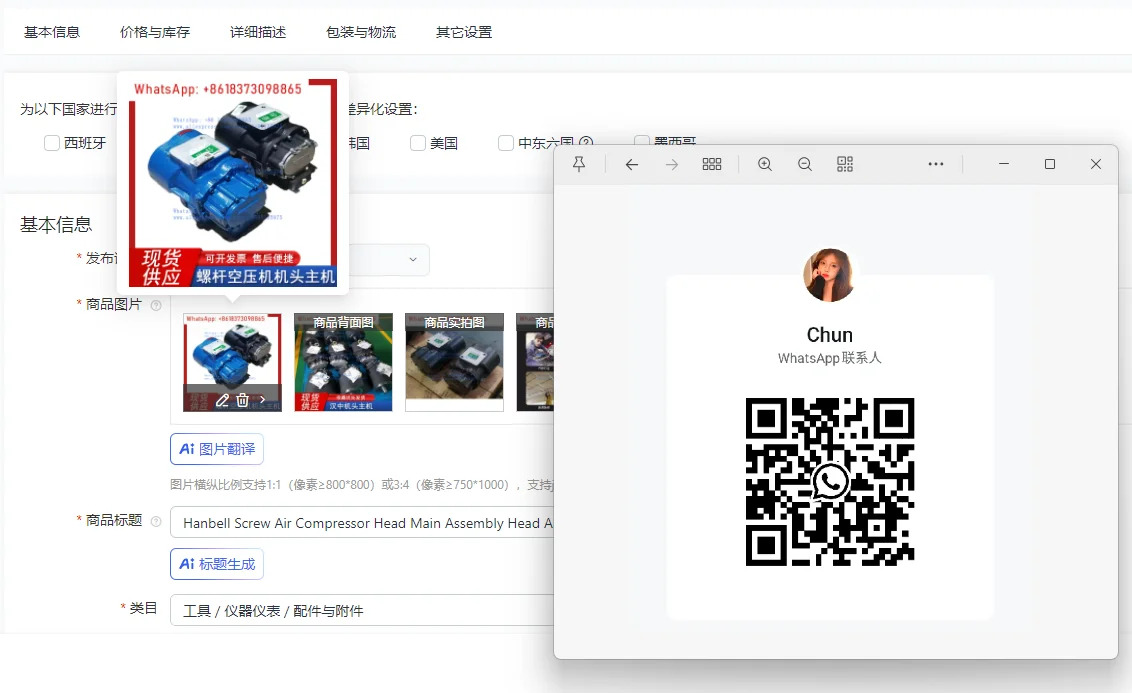Zoom in on the QR code image
1132x693 pixels.
click(x=765, y=165)
